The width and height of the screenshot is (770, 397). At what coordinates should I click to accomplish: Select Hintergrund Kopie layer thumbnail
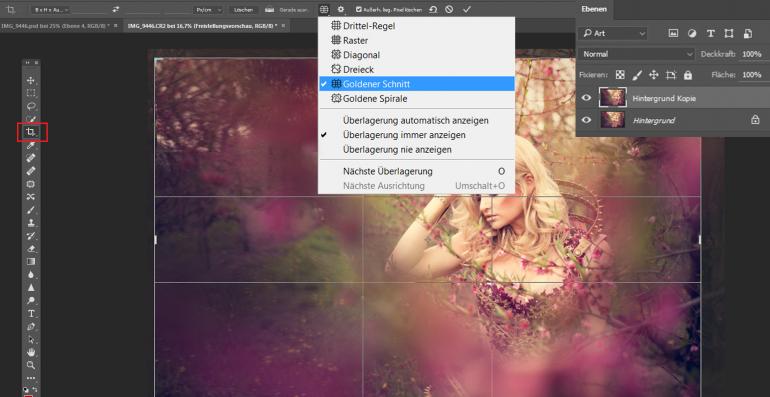612,98
